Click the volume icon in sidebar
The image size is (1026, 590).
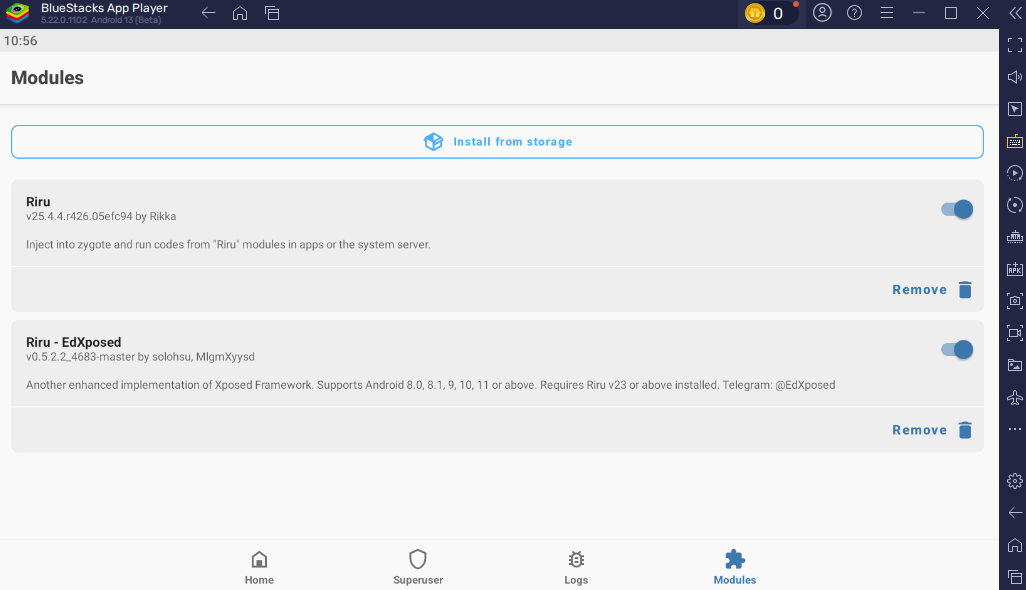coord(1014,77)
